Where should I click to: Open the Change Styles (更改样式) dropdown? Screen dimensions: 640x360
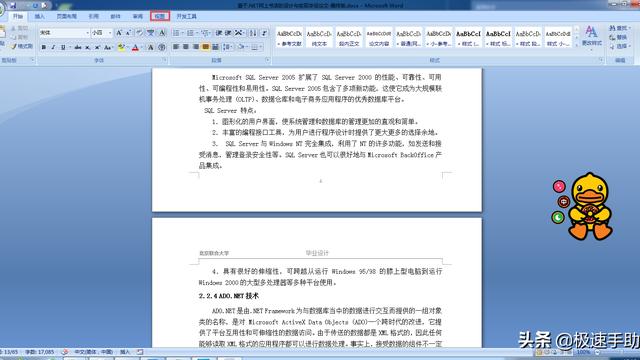coord(591,37)
